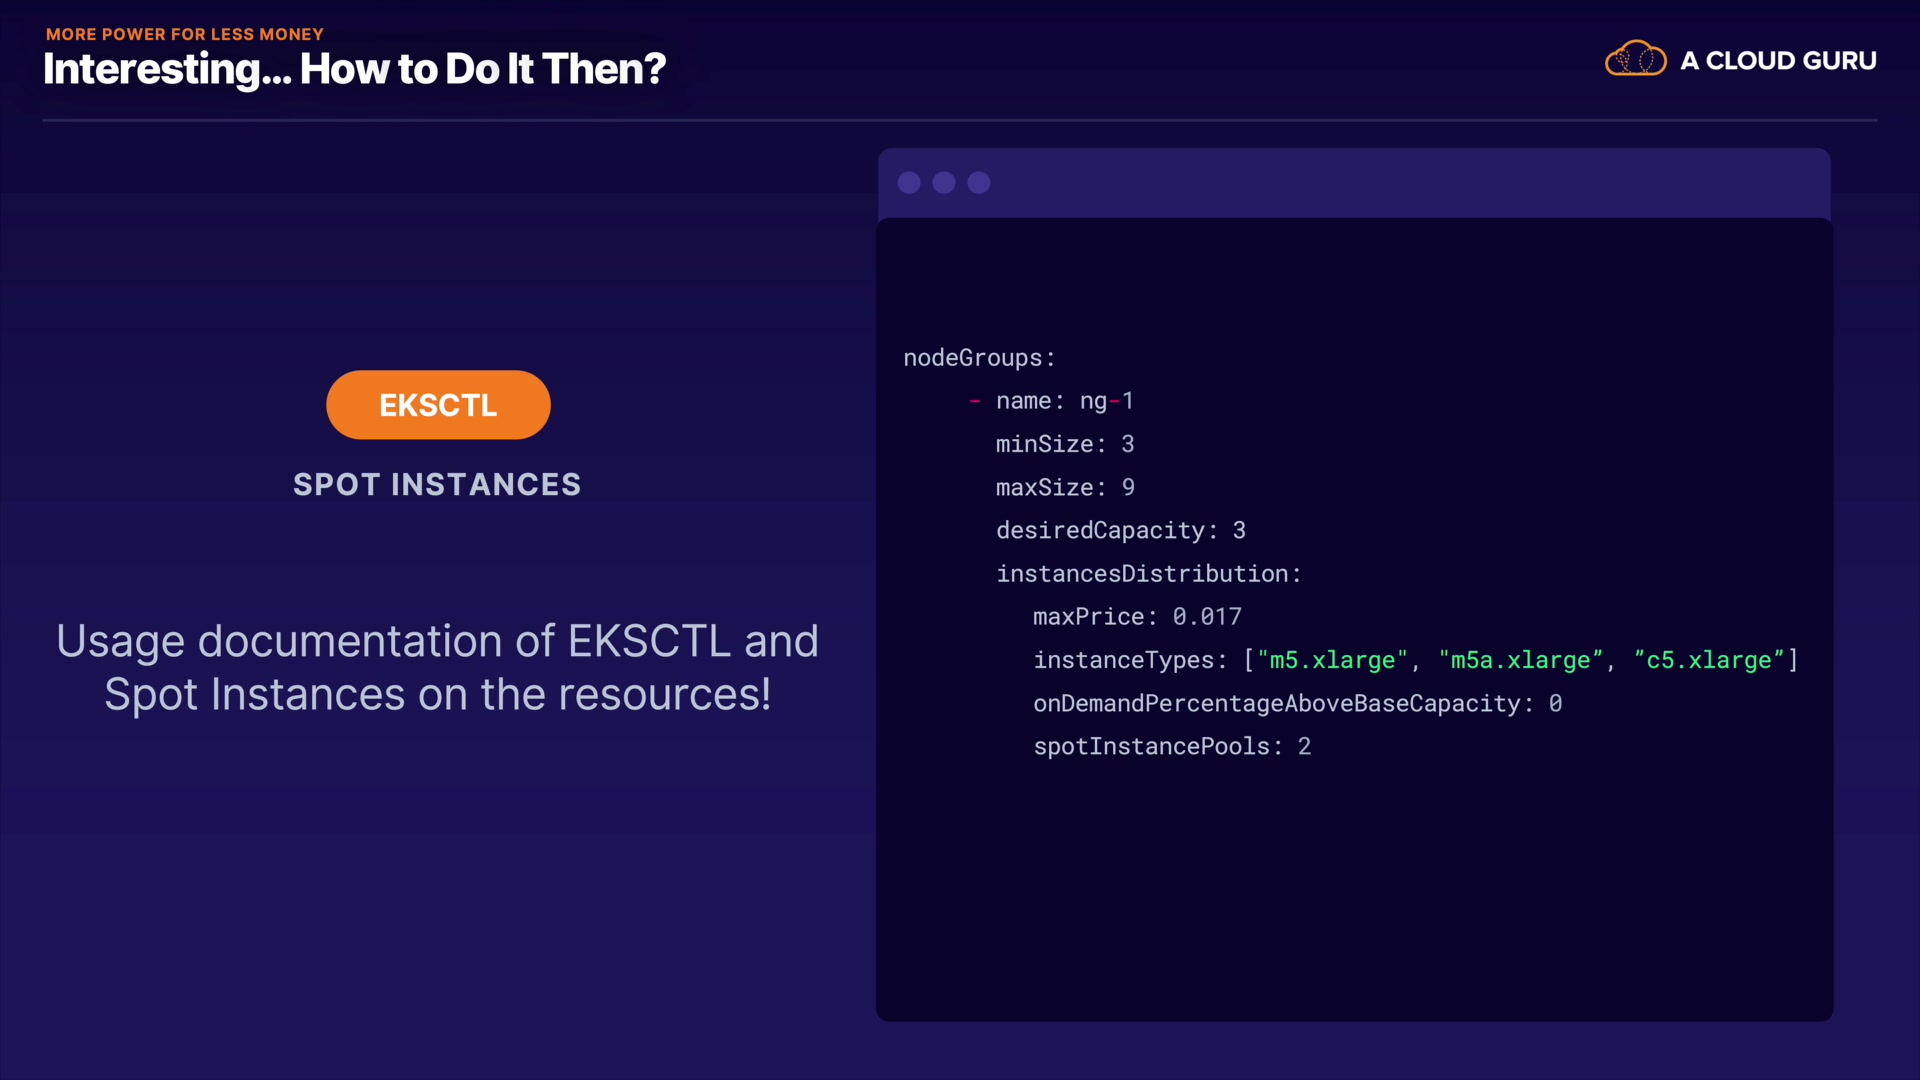1920x1080 pixels.
Task: Click the red dash before name ng-1
Action: click(x=974, y=401)
